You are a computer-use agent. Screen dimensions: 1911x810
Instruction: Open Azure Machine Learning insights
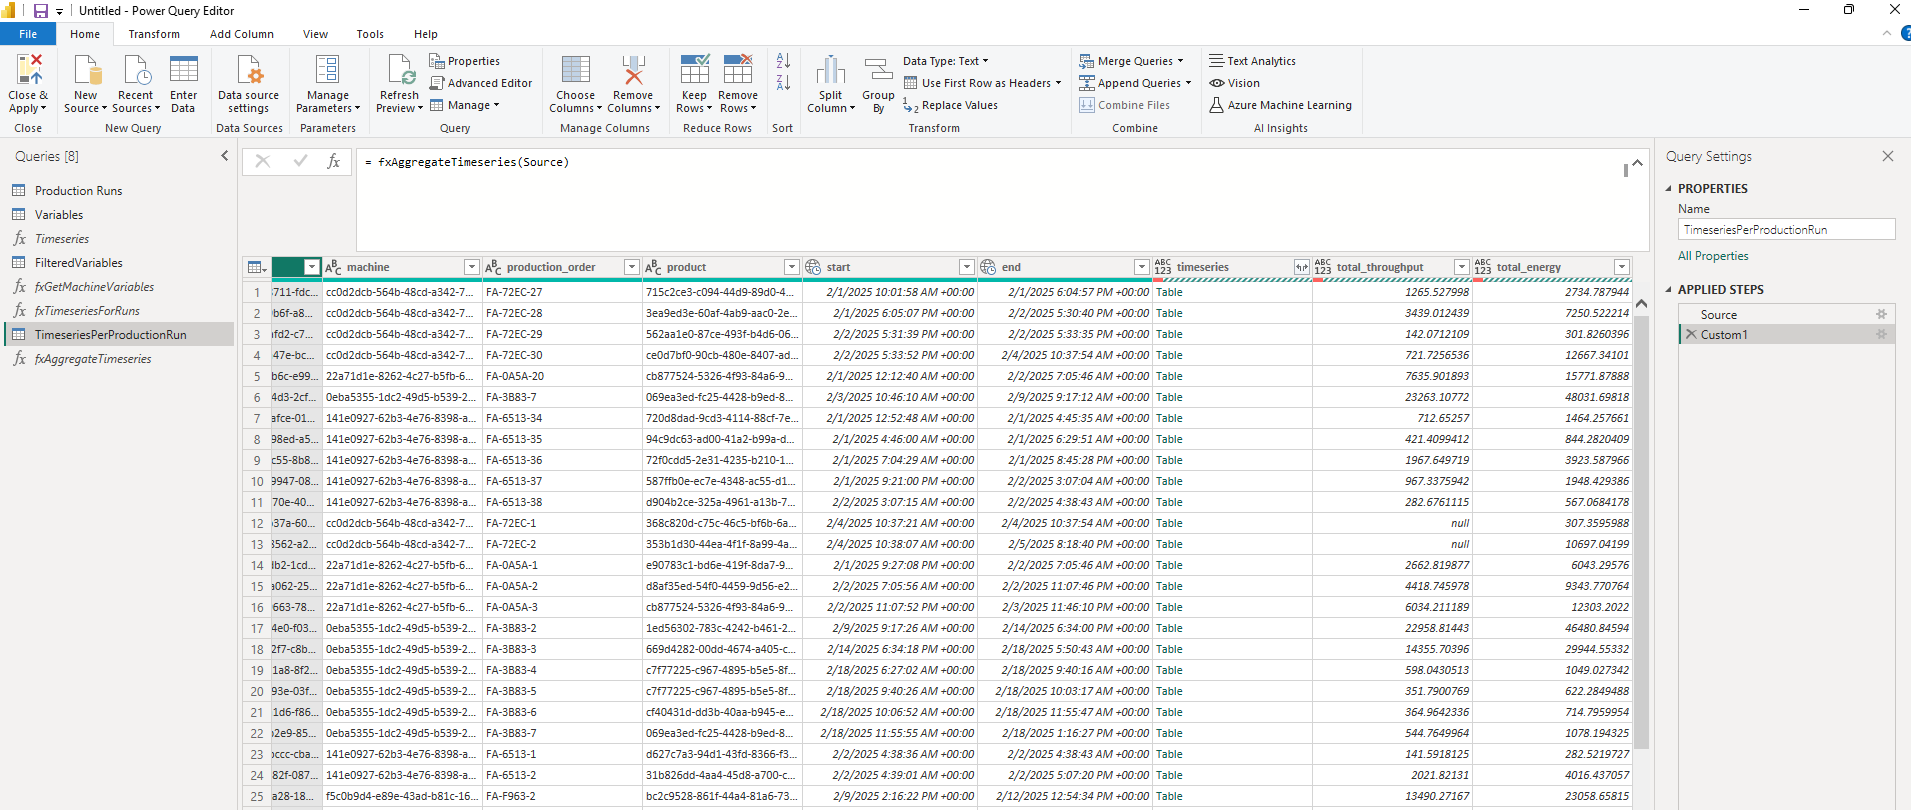pyautogui.click(x=1280, y=105)
